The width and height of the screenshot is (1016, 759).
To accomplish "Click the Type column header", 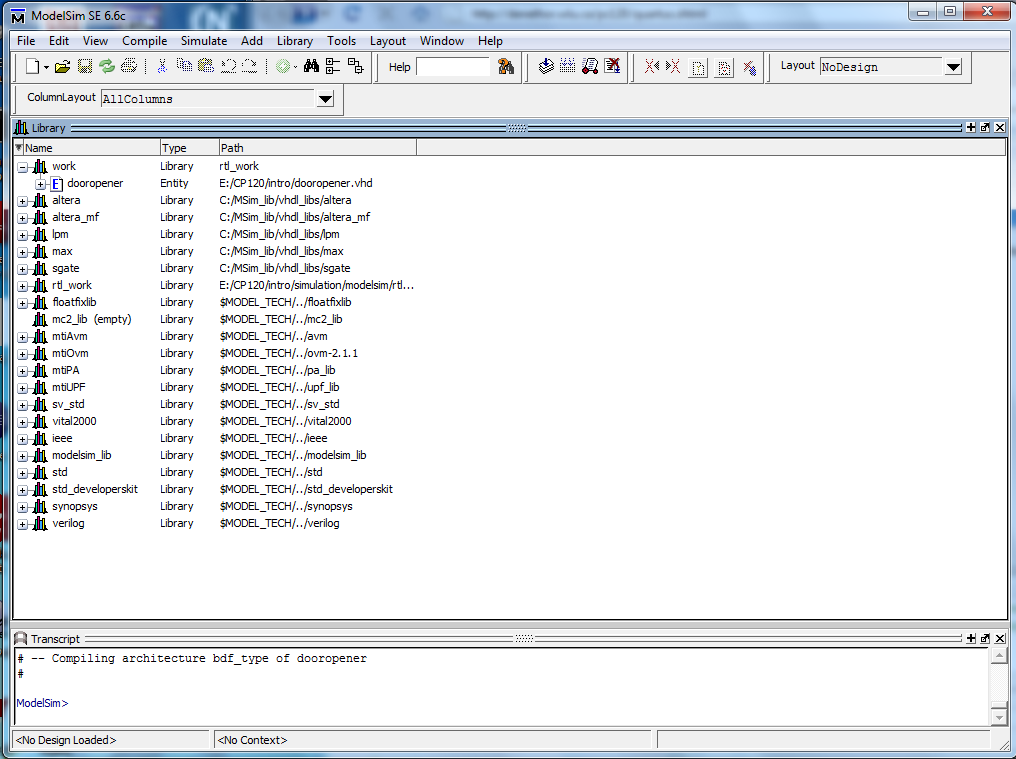I will coord(189,148).
